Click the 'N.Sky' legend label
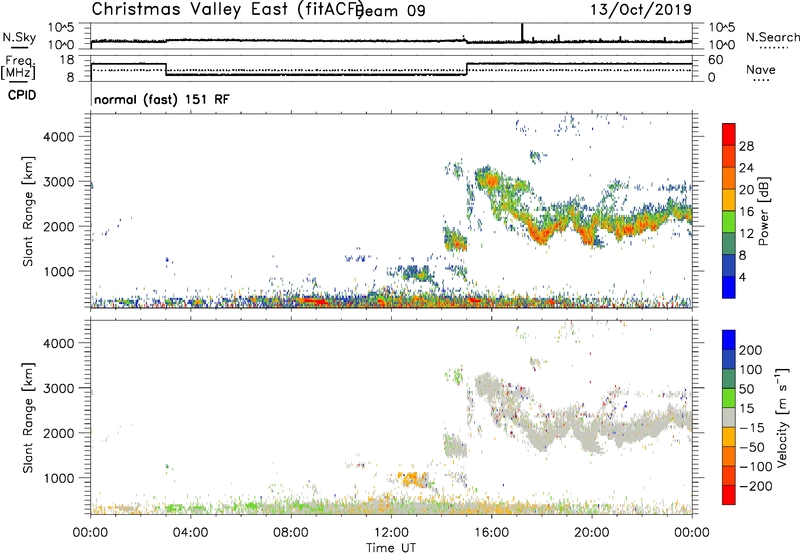This screenshot has width=800, height=554. point(19,37)
